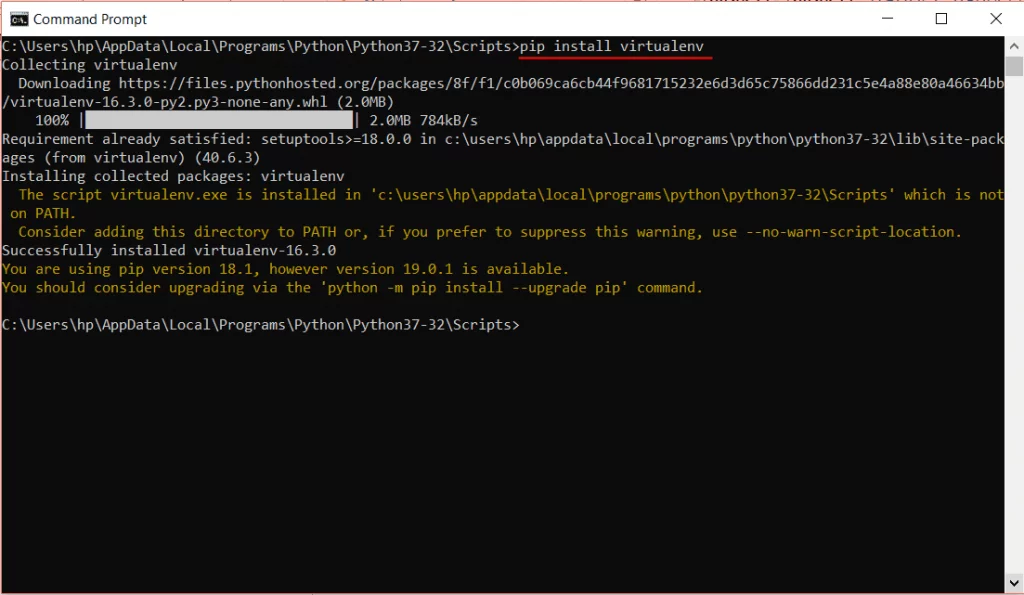Click the scrollbar up arrow
This screenshot has width=1024, height=595.
(1014, 46)
